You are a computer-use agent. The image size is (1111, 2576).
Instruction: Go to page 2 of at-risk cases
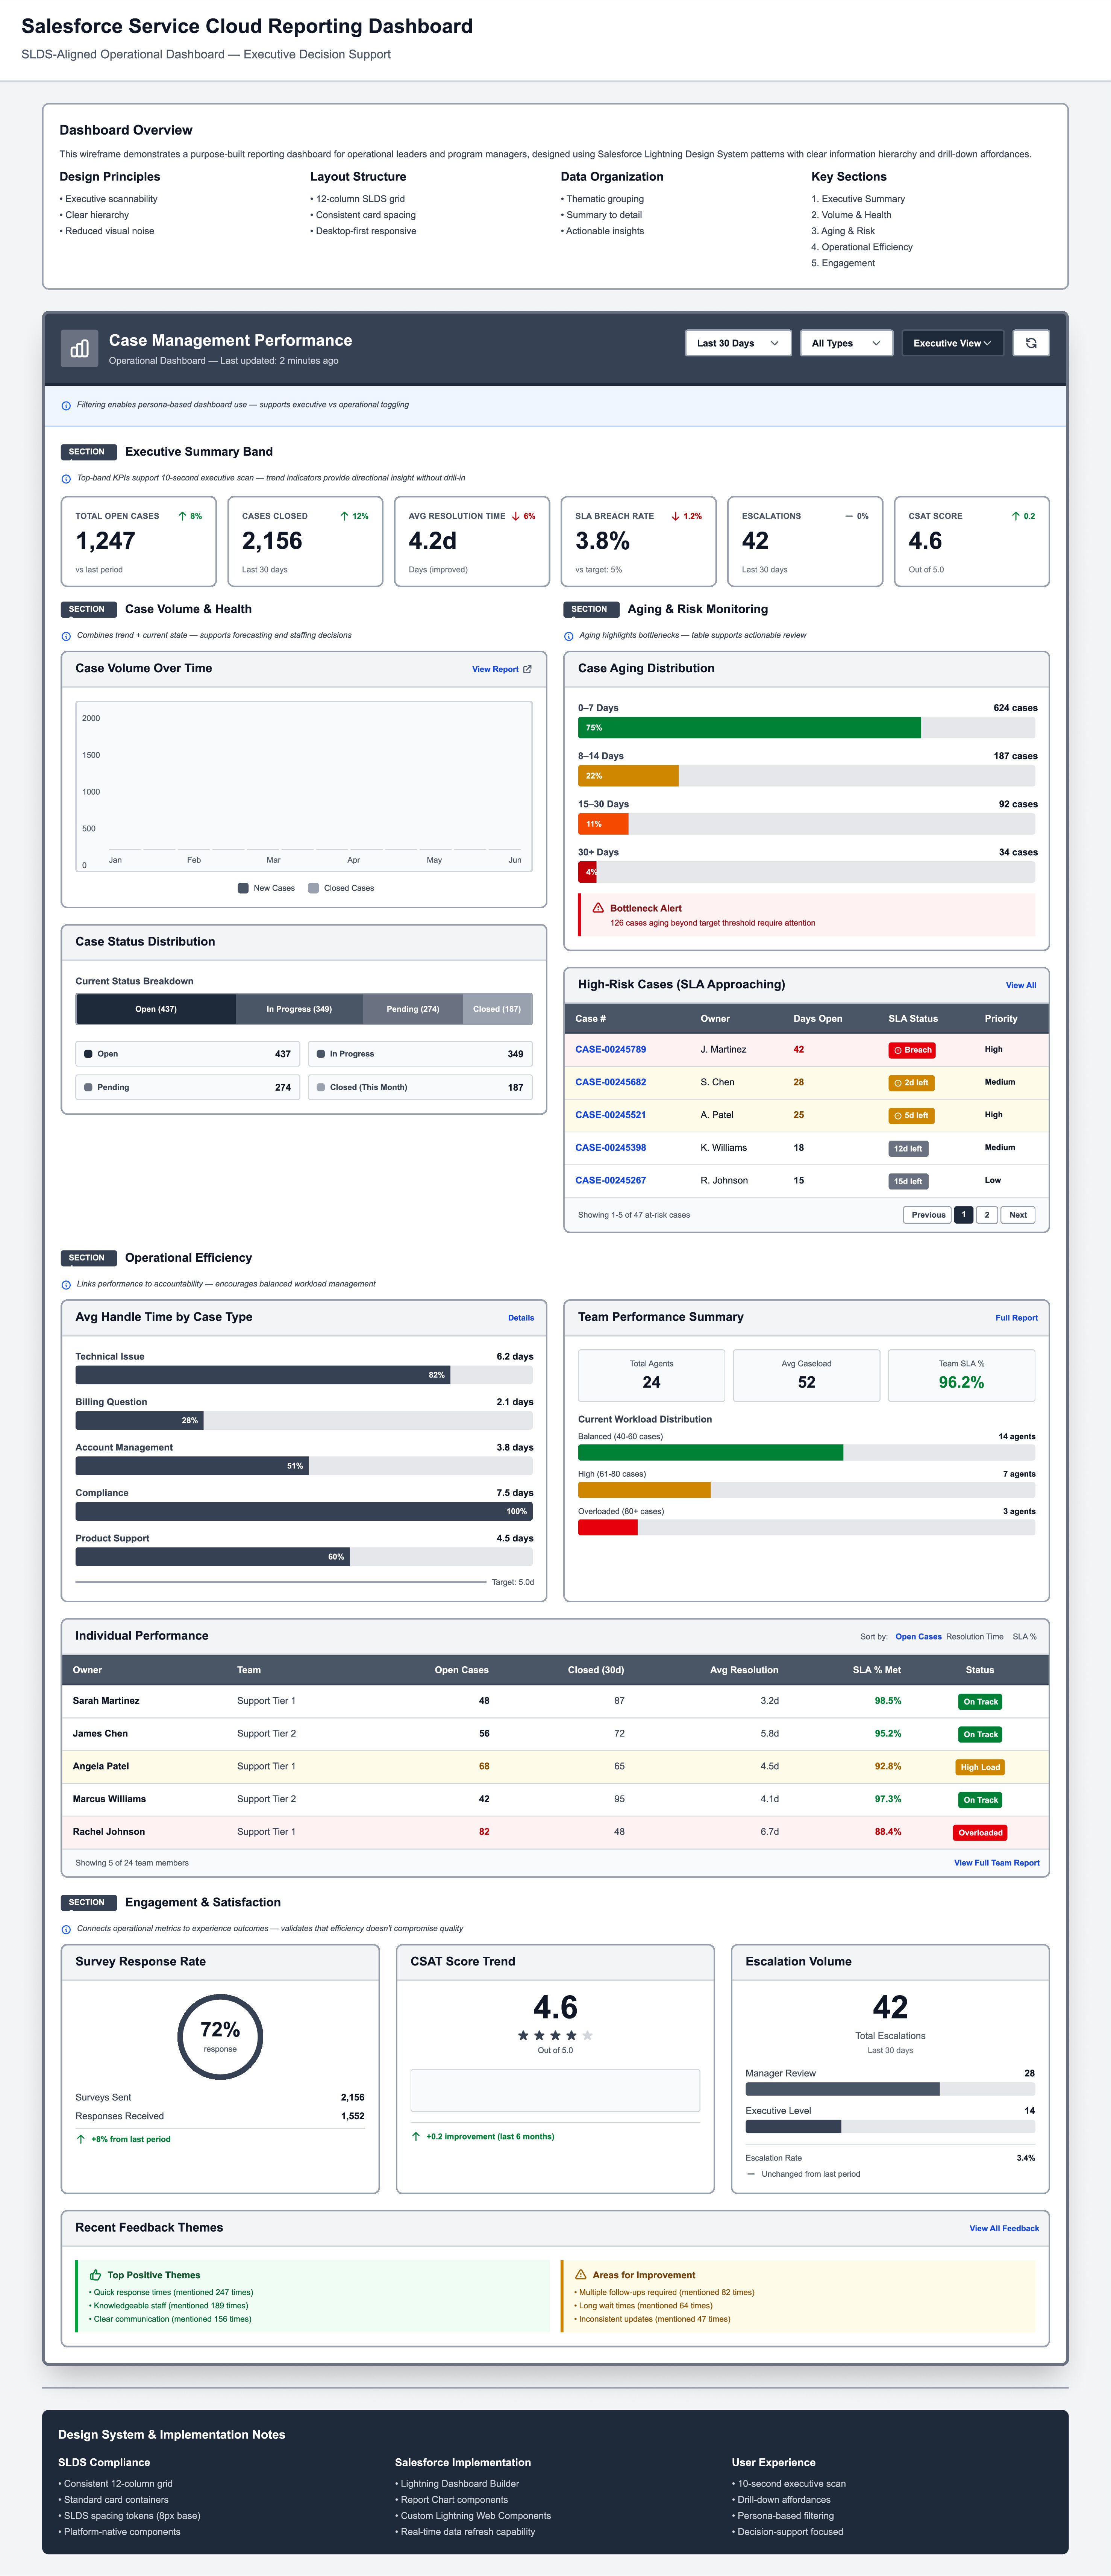(x=987, y=1215)
